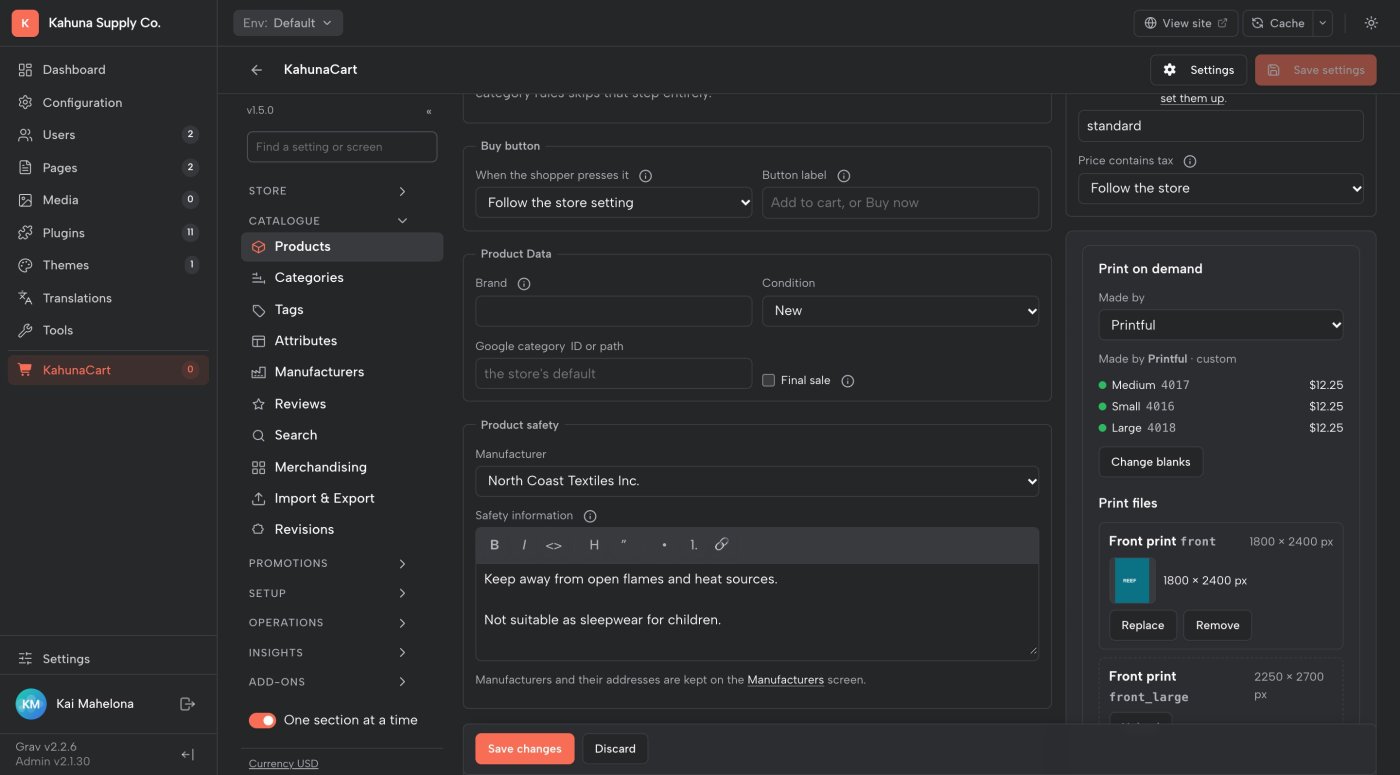Show info for Safety information
1400x775 pixels.
tap(590, 516)
